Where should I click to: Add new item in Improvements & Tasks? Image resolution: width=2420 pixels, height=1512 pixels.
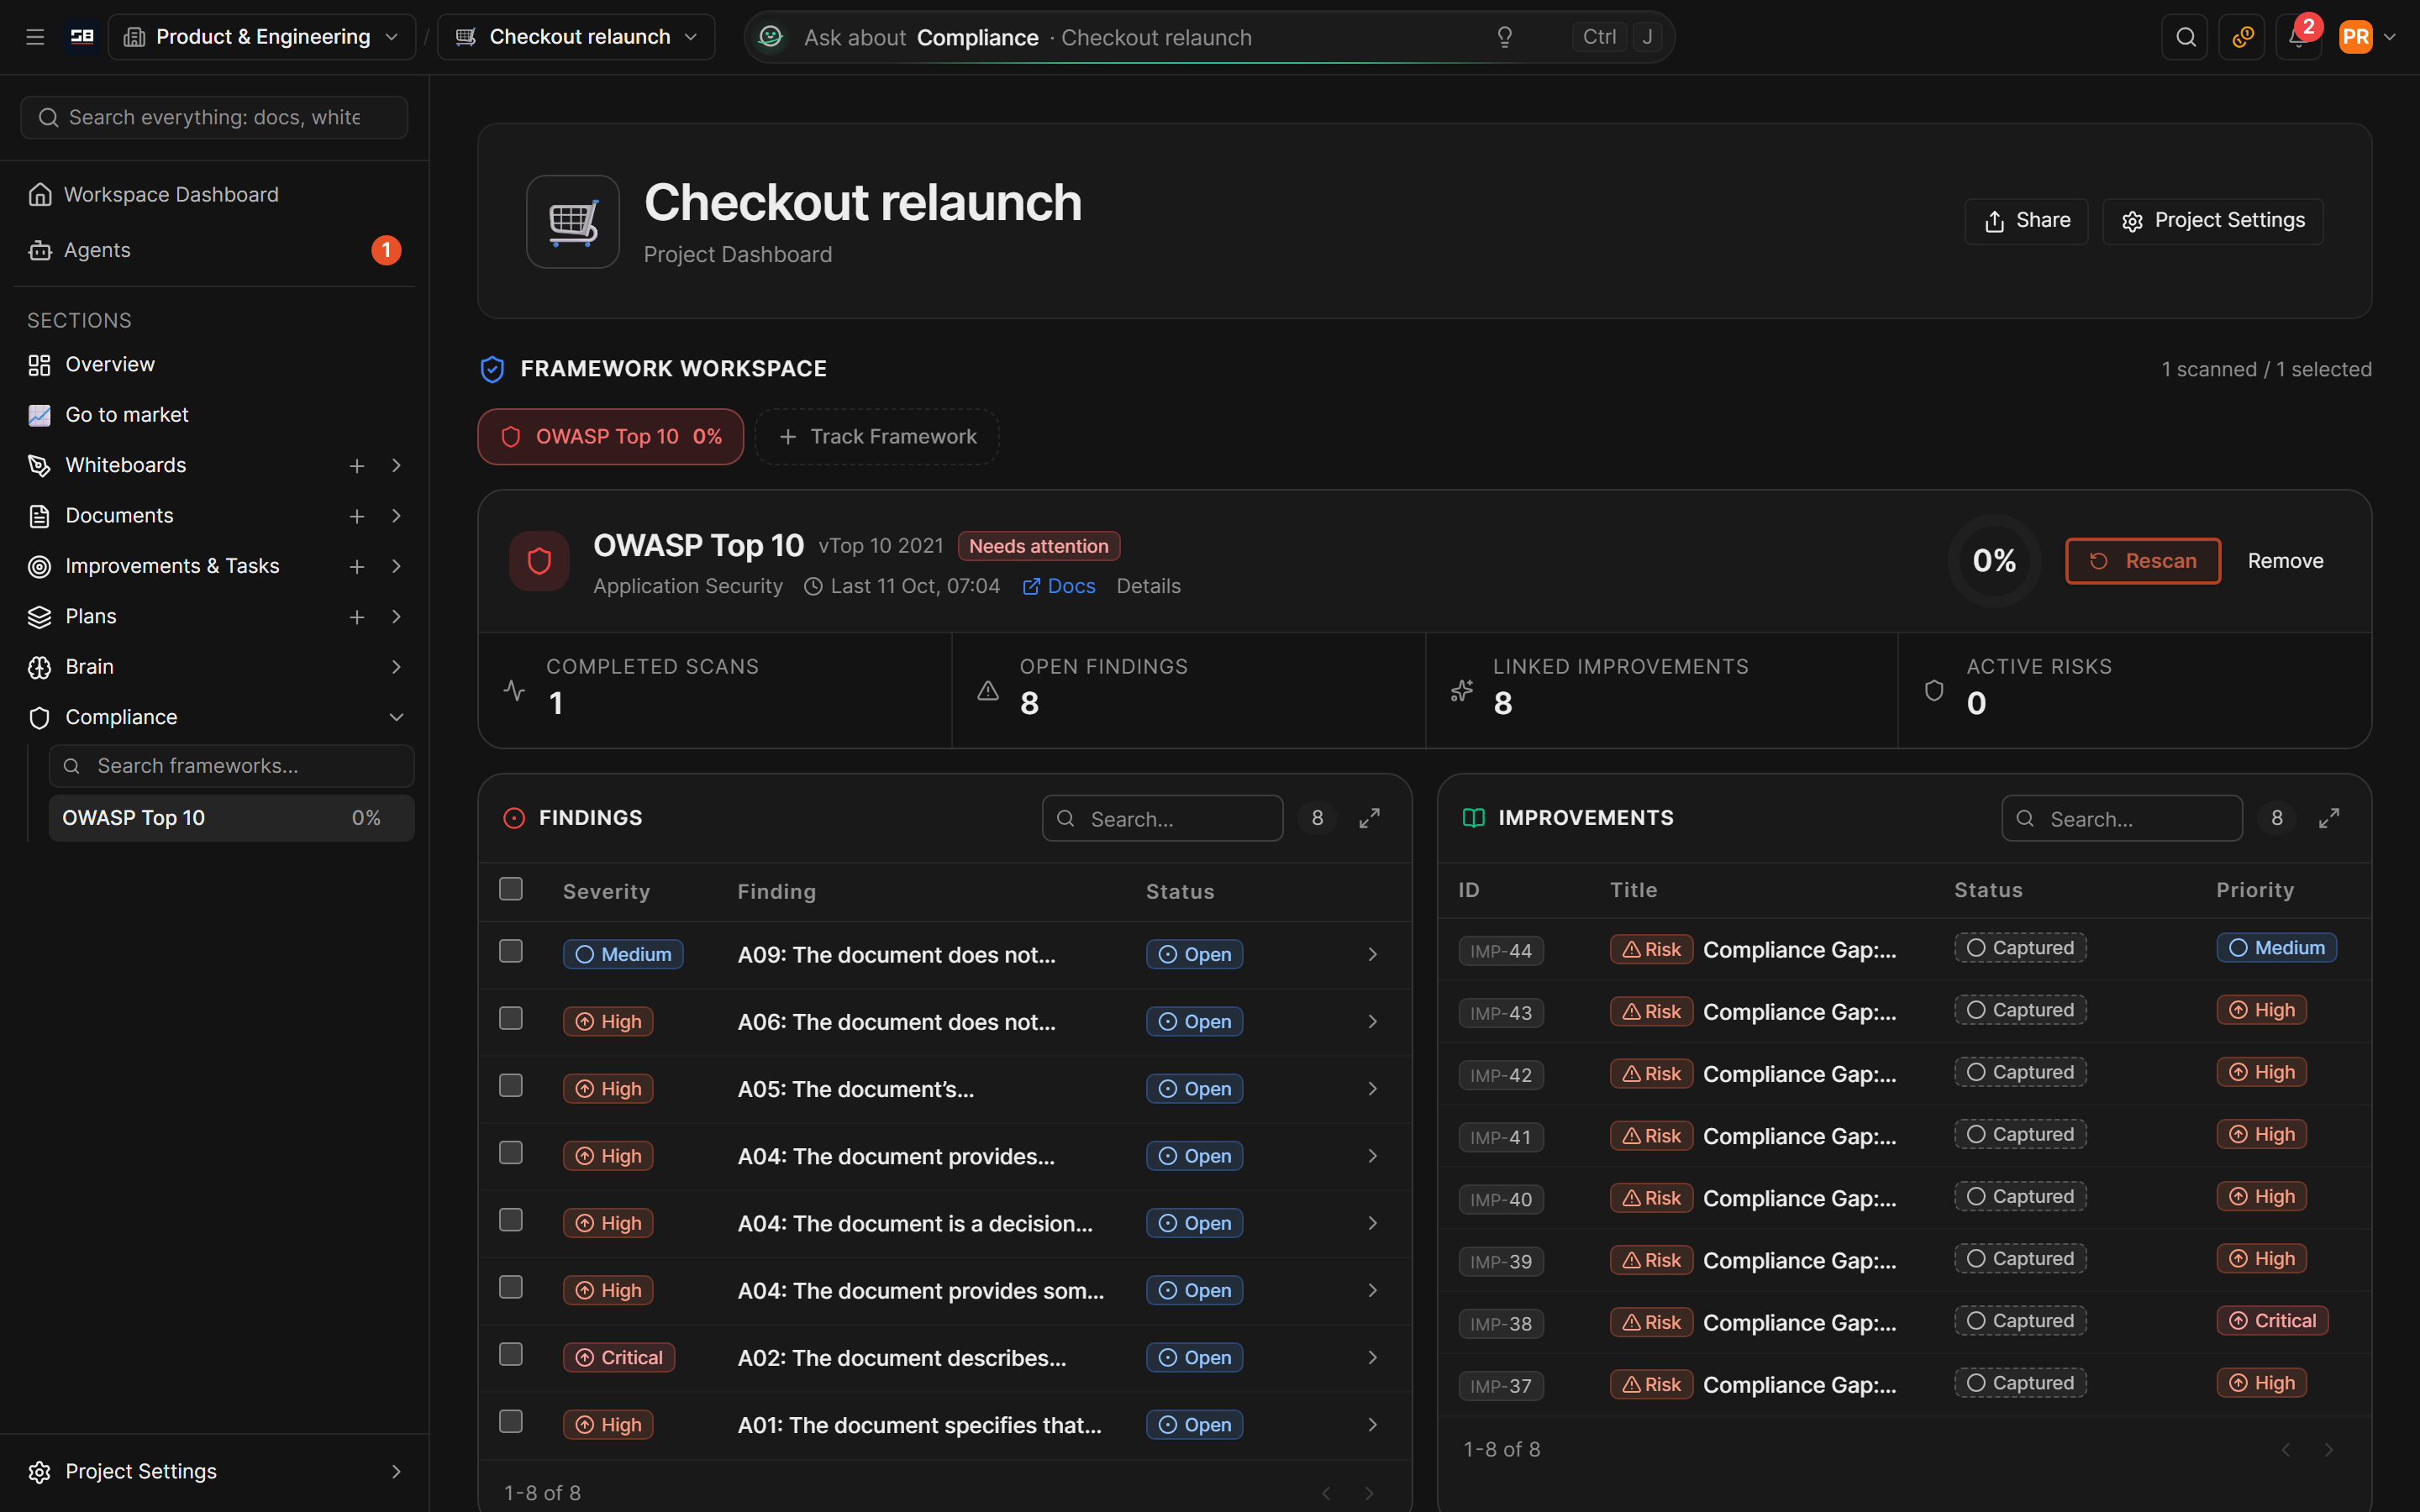coord(357,566)
